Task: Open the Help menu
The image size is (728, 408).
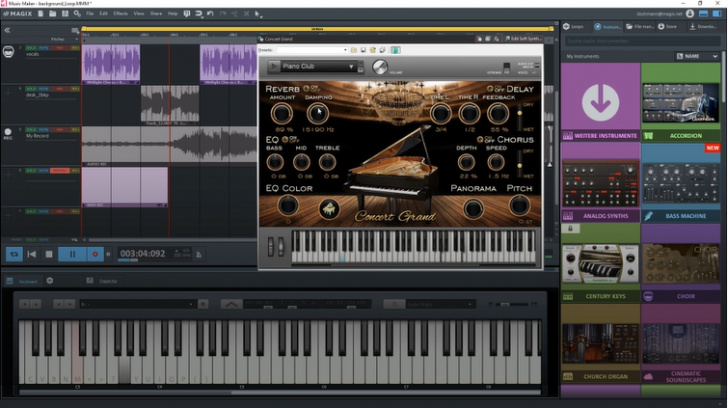Action: click(x=173, y=14)
